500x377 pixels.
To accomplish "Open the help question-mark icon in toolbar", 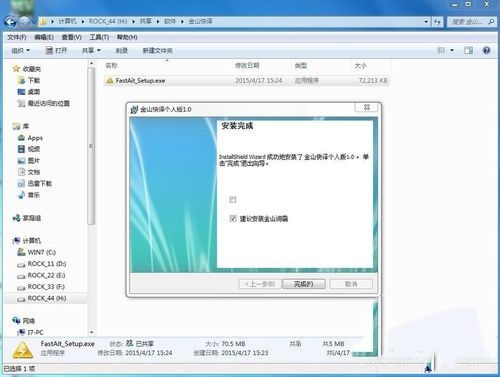I will [486, 50].
